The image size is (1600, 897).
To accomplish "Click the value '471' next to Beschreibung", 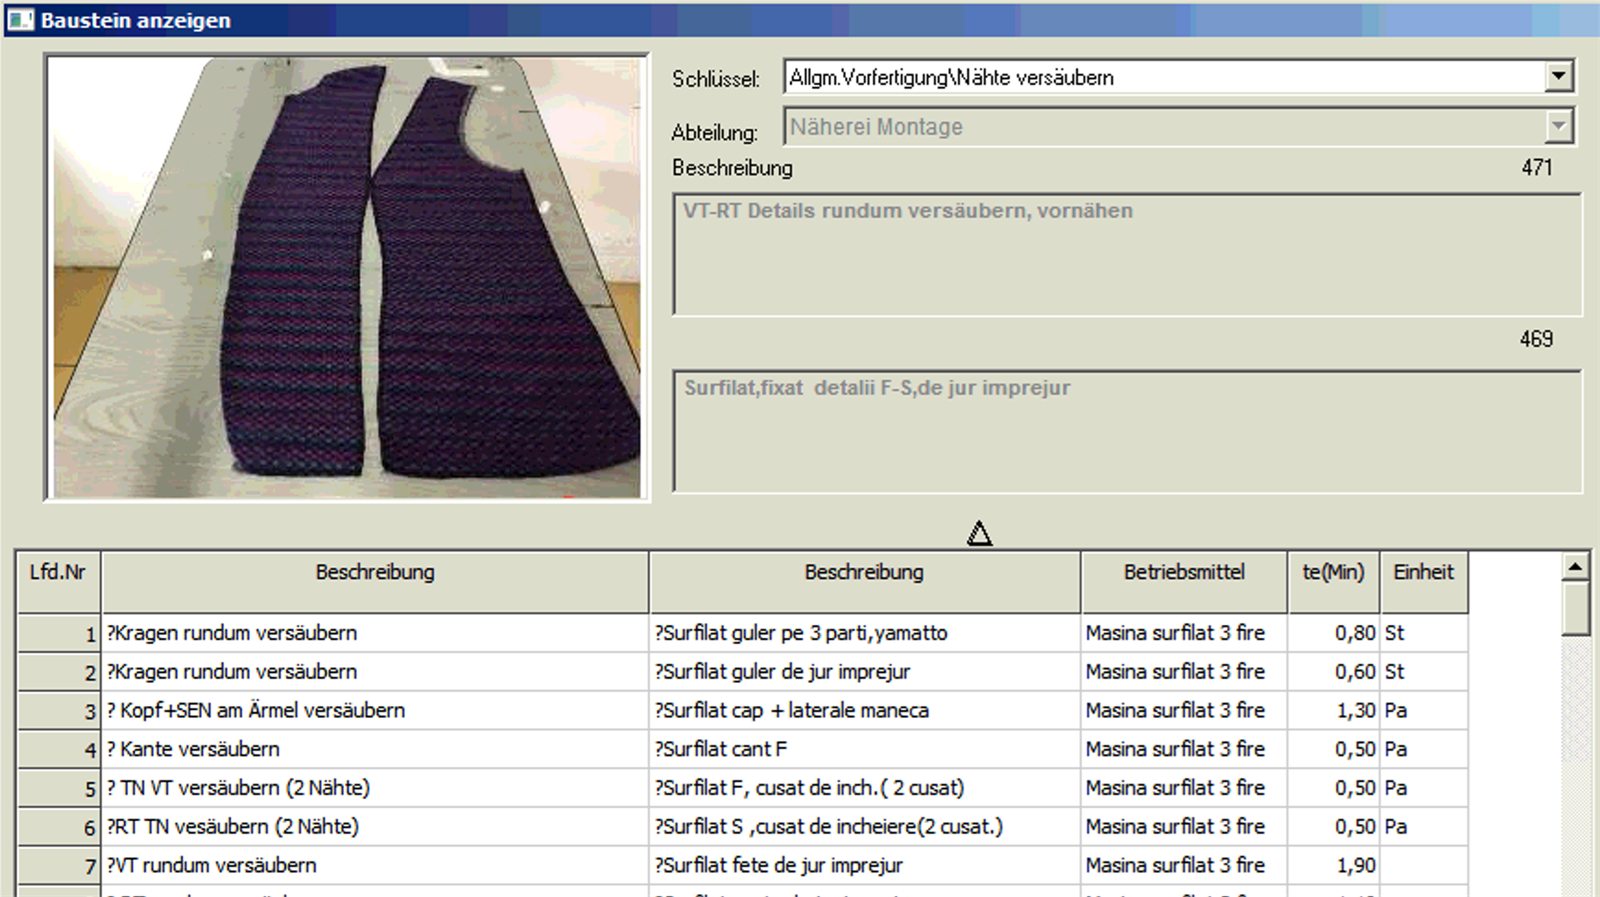I will 1537,168.
